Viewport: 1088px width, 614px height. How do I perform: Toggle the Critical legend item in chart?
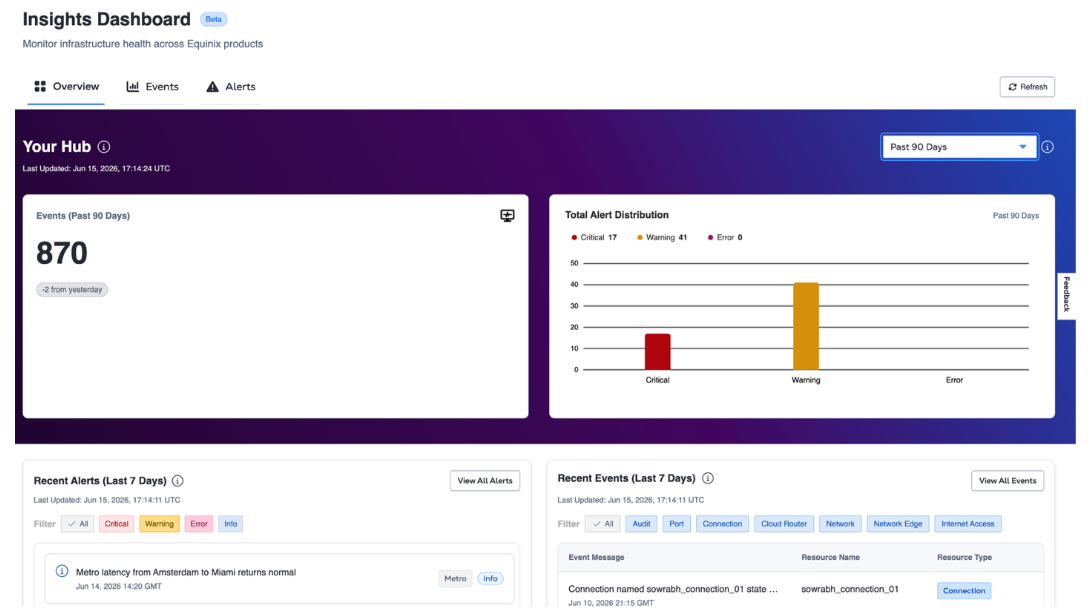pos(594,237)
